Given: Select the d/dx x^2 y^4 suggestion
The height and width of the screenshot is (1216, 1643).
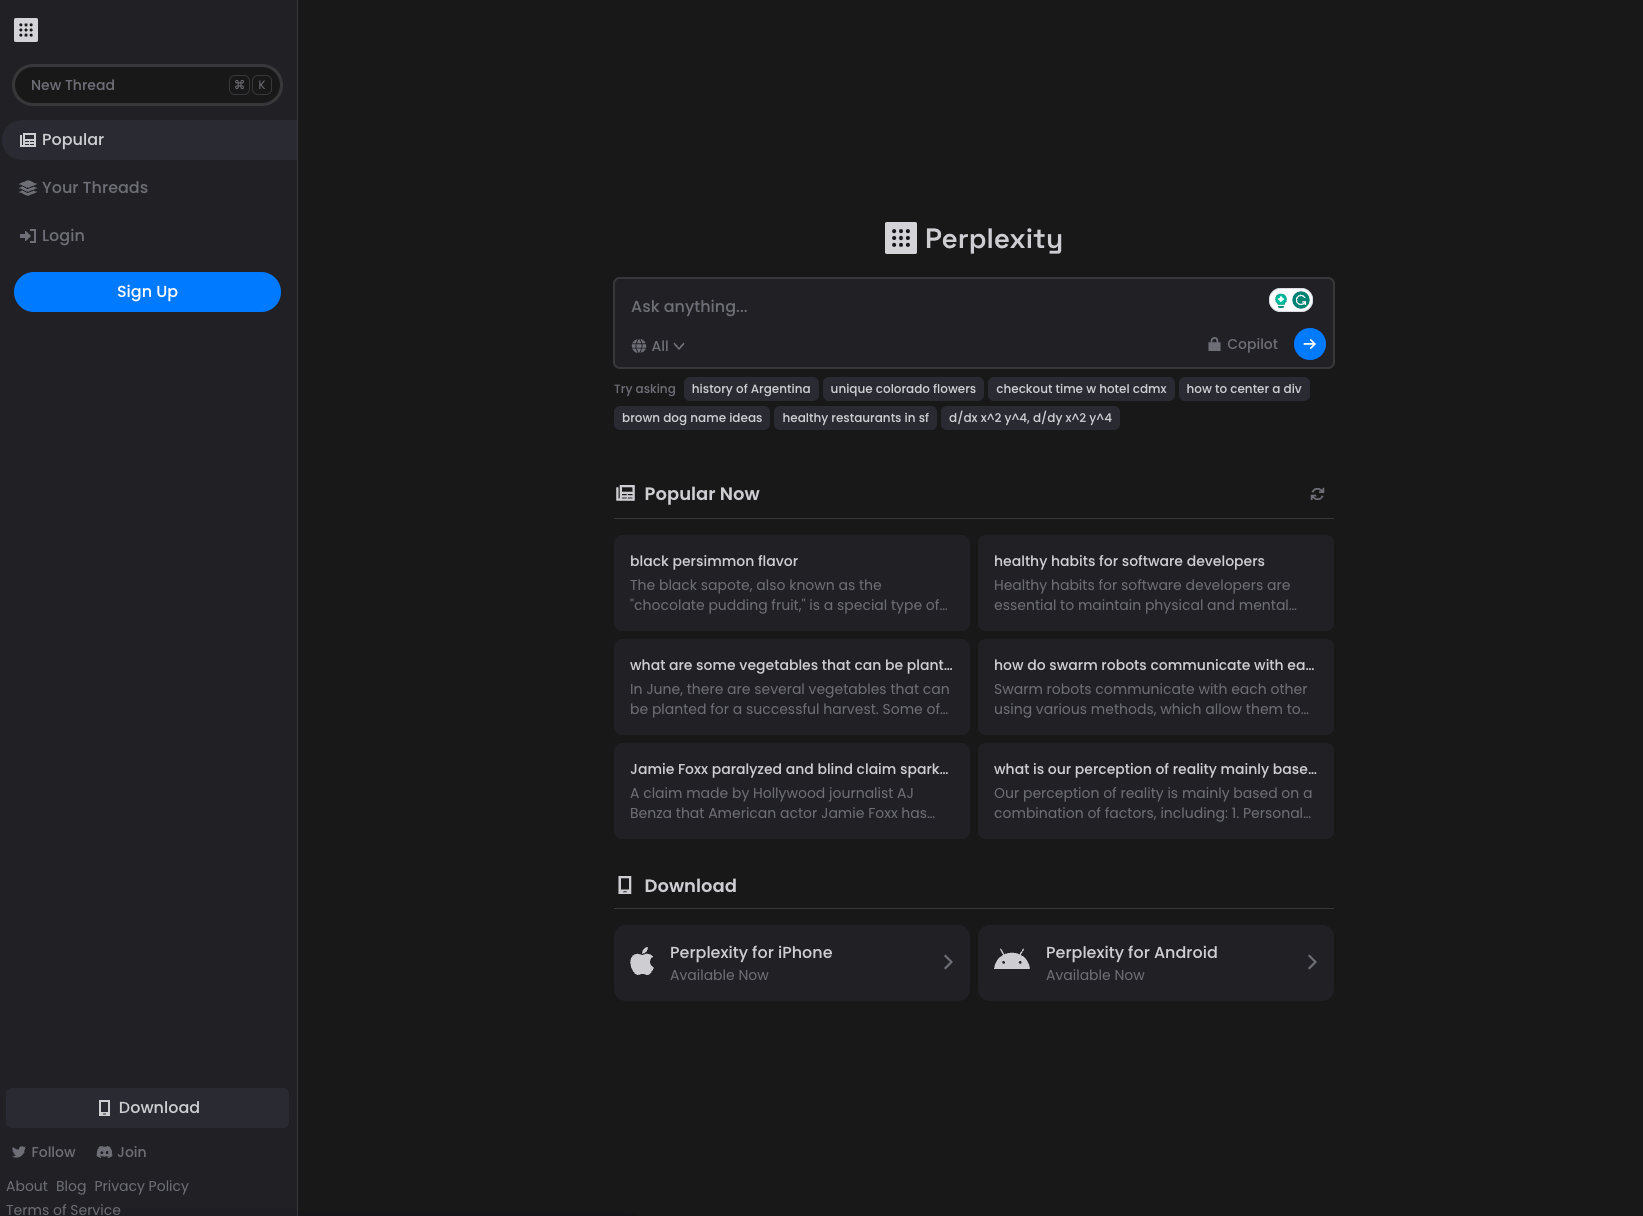Looking at the screenshot, I should [x=1030, y=418].
